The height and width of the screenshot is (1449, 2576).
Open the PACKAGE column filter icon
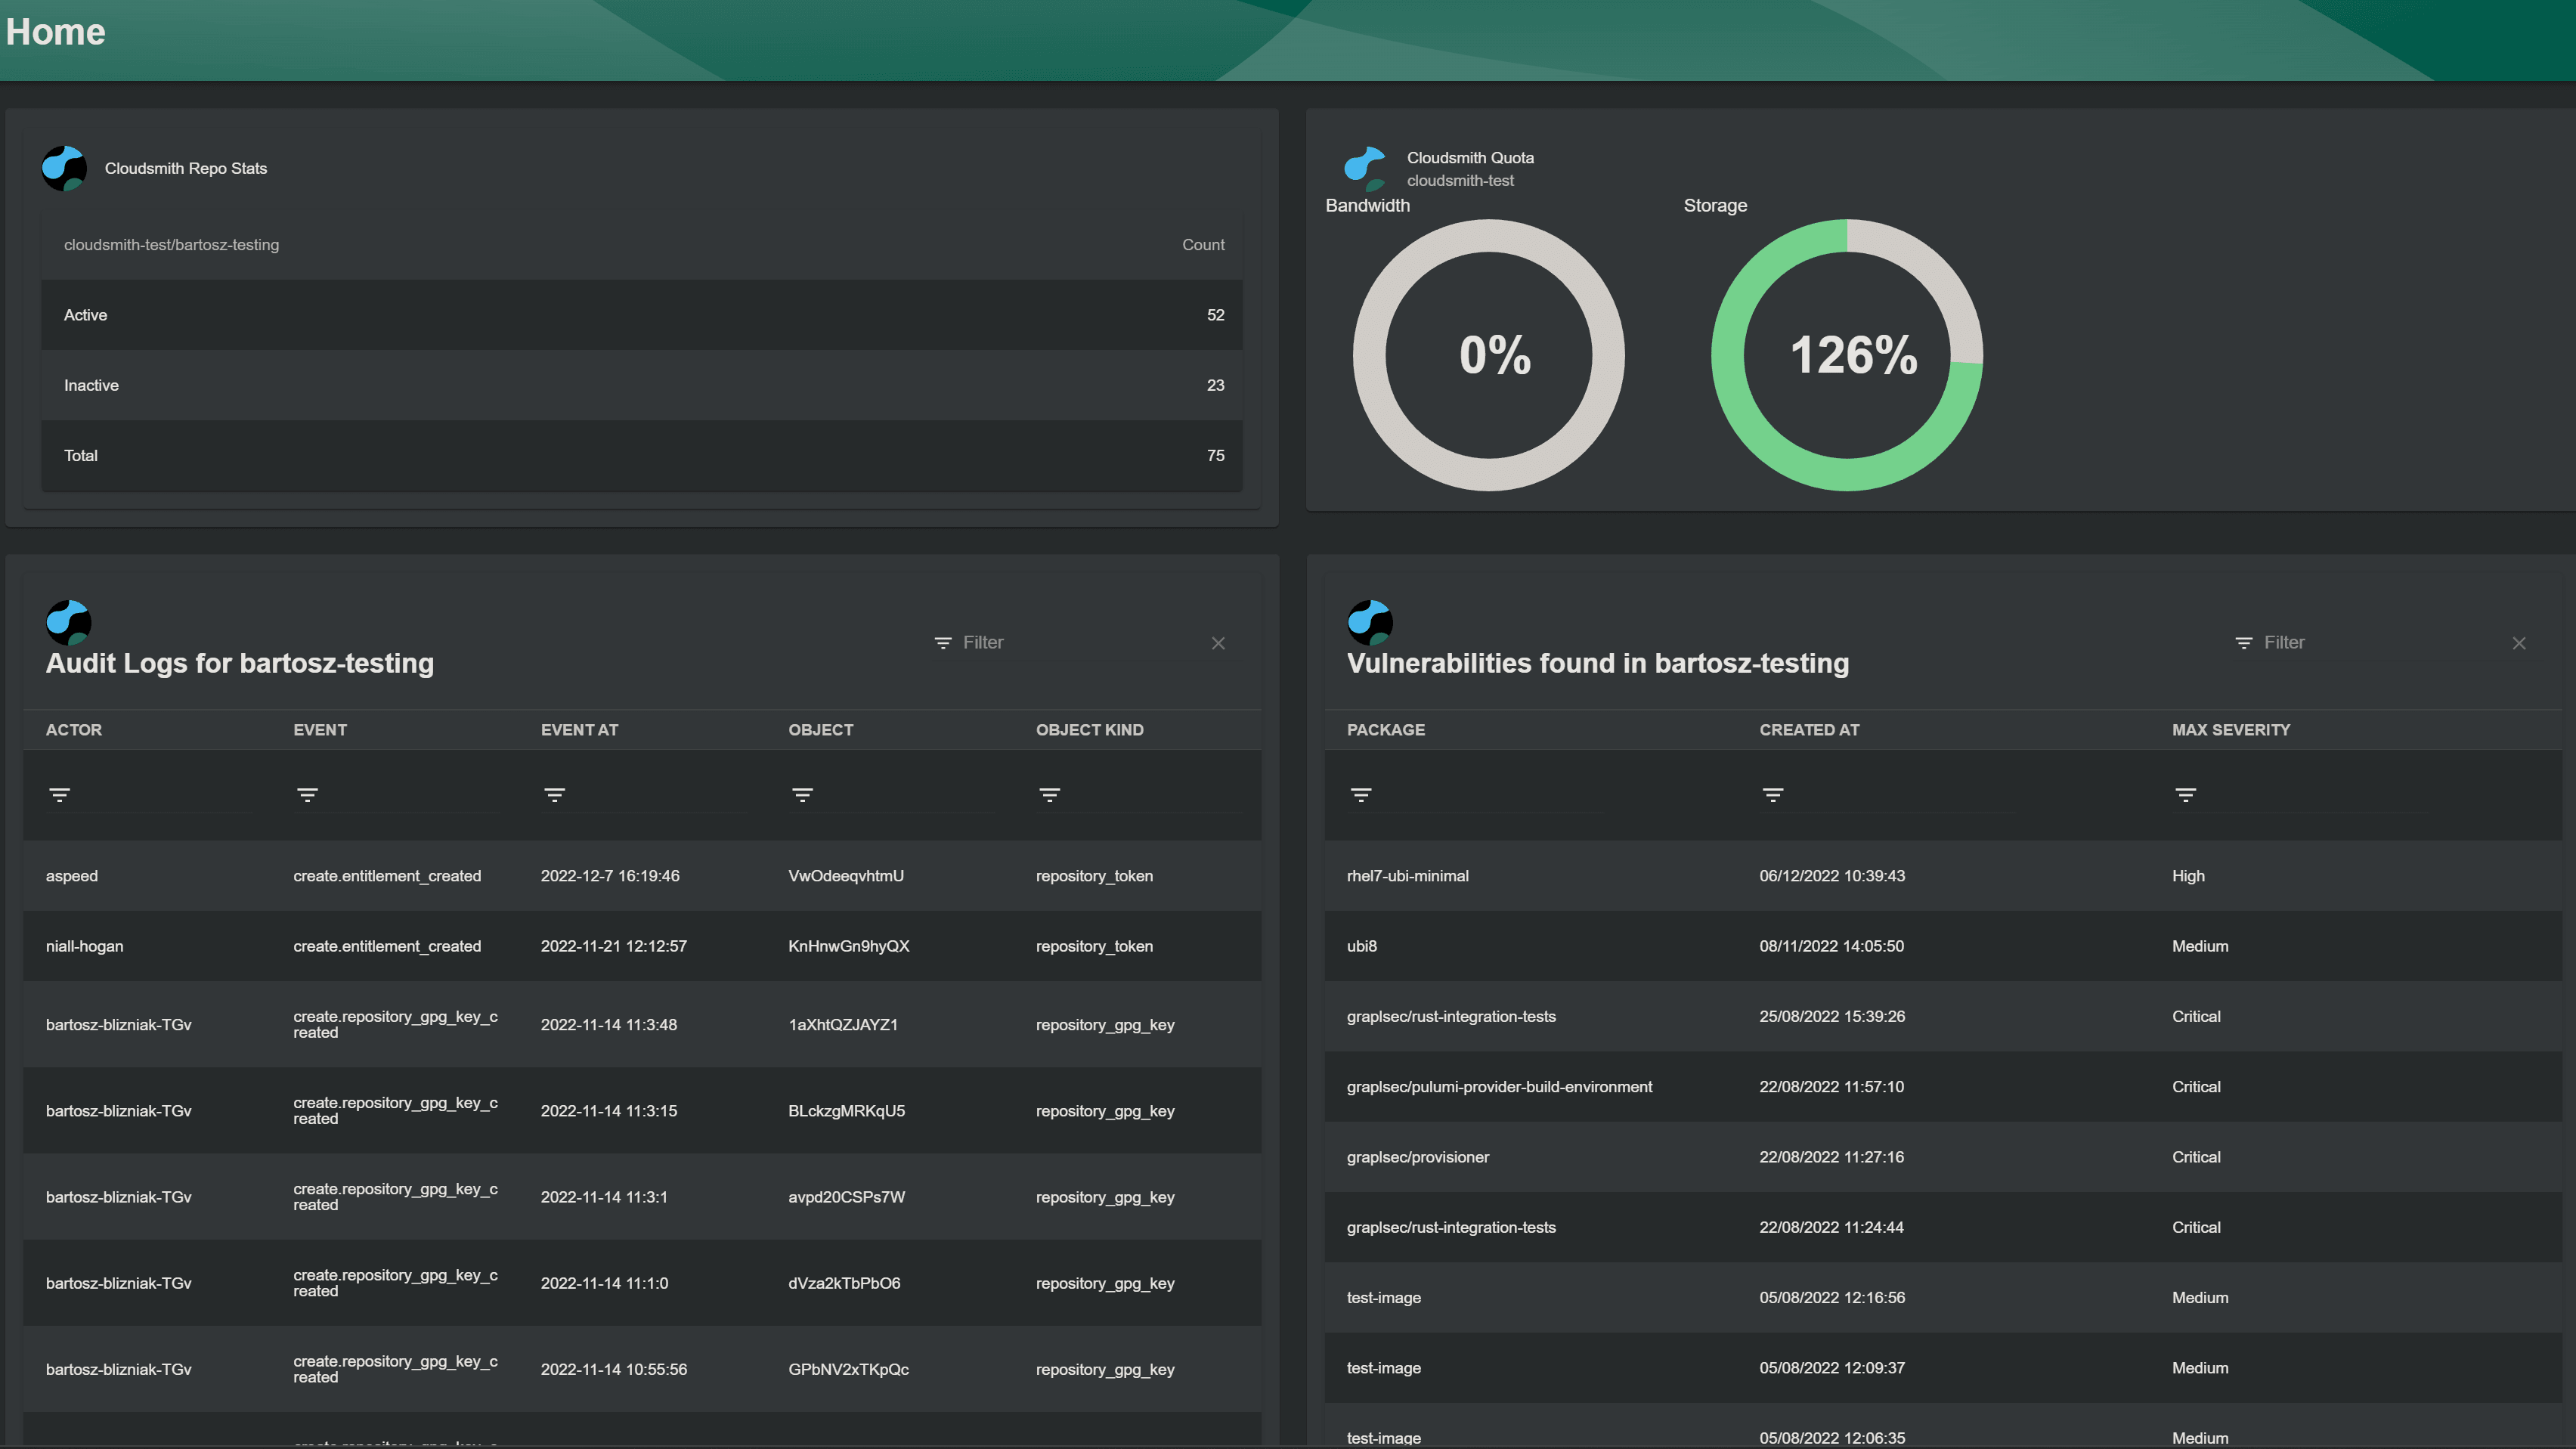[x=1361, y=795]
